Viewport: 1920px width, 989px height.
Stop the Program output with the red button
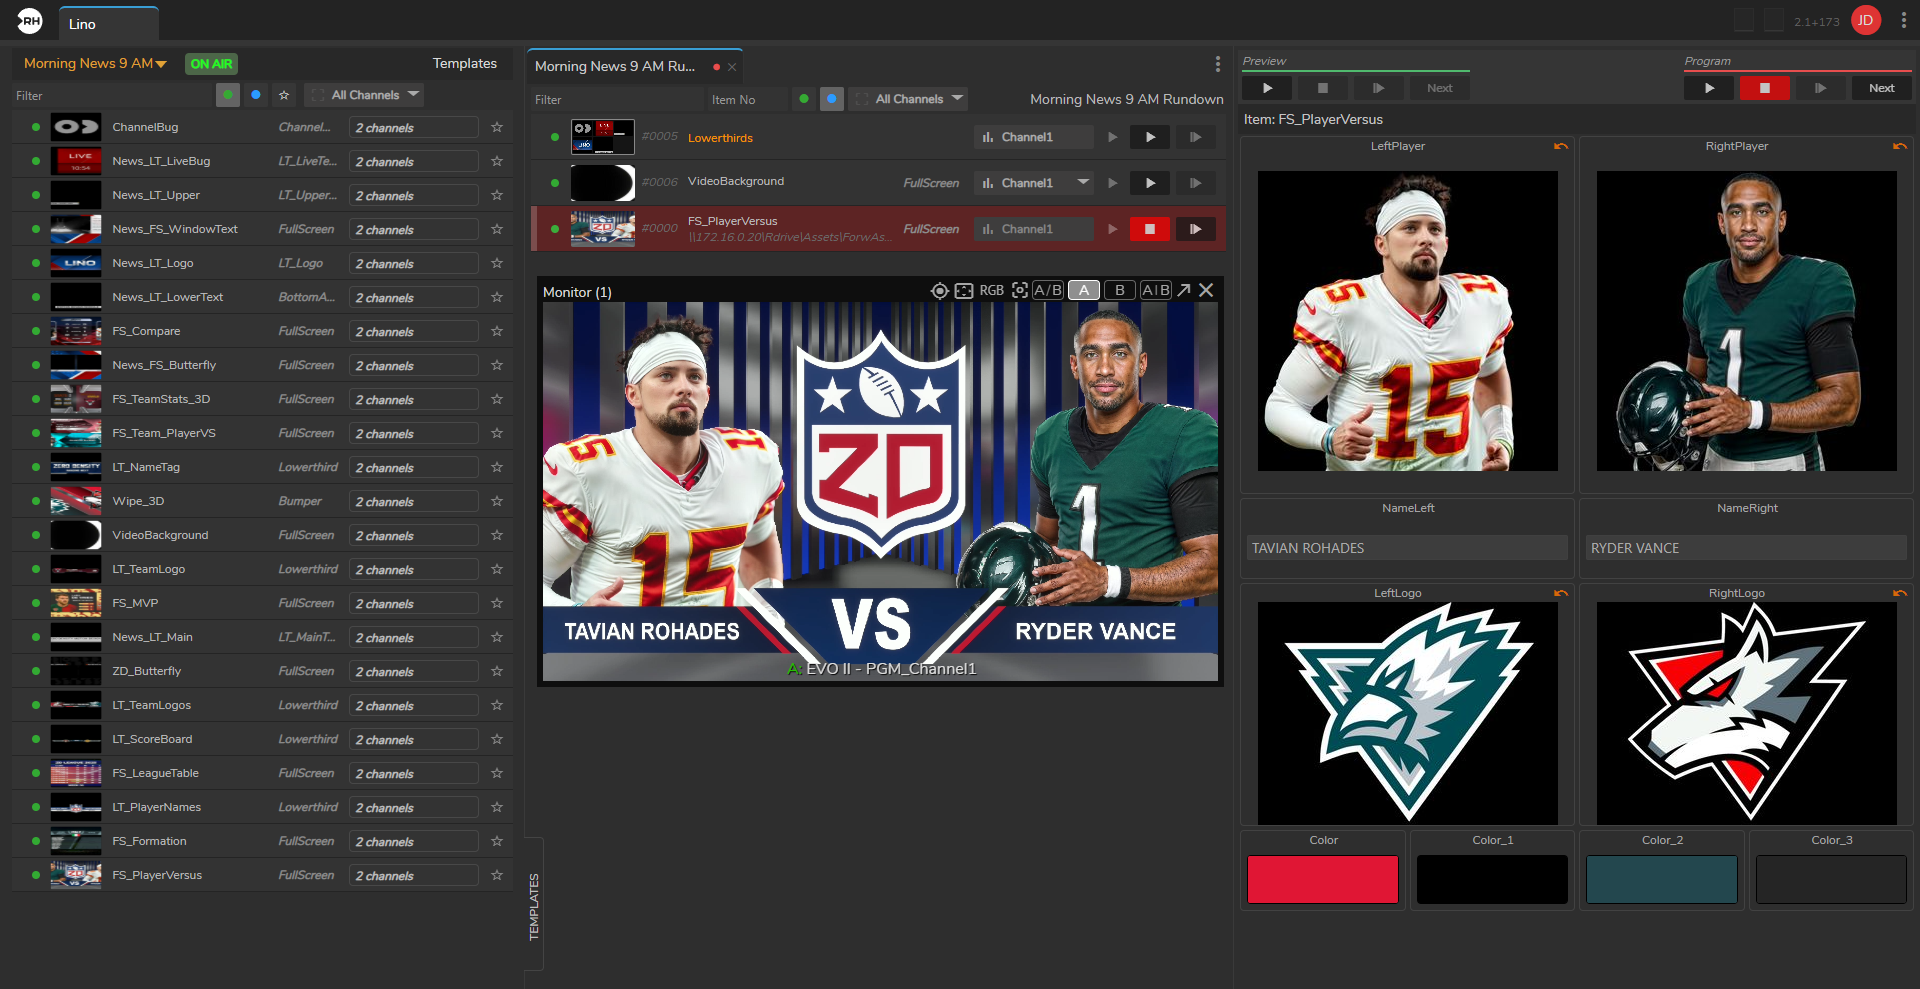click(x=1765, y=88)
